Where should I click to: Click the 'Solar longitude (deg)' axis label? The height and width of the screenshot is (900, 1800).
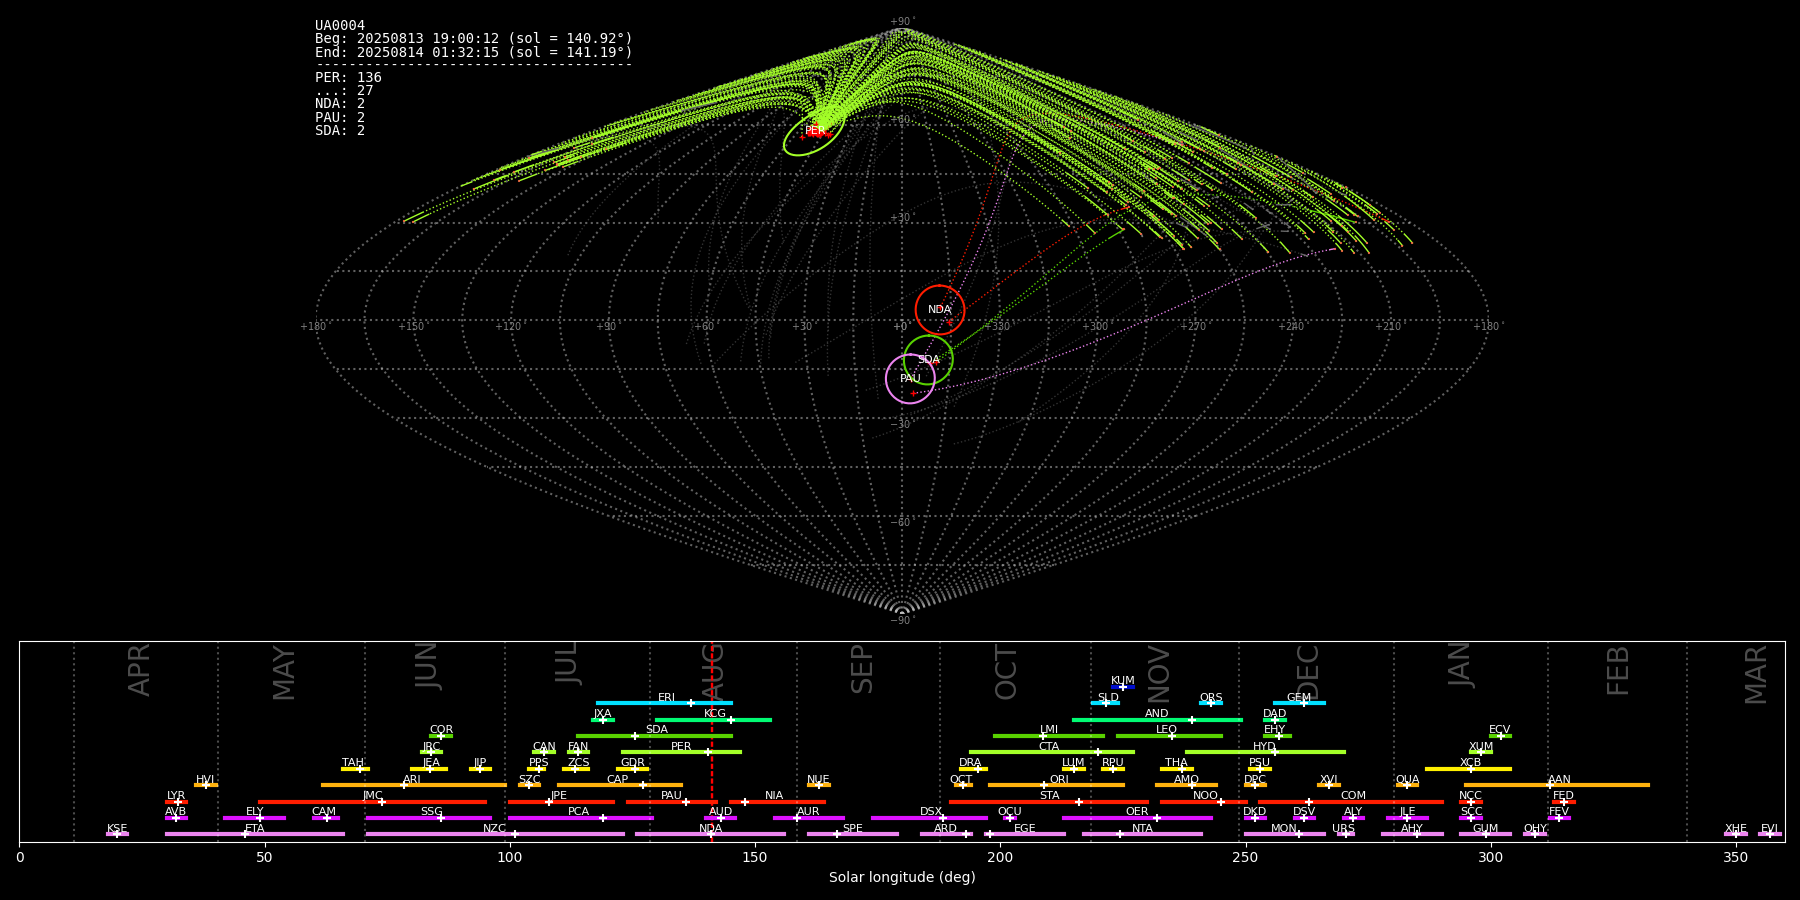click(902, 878)
